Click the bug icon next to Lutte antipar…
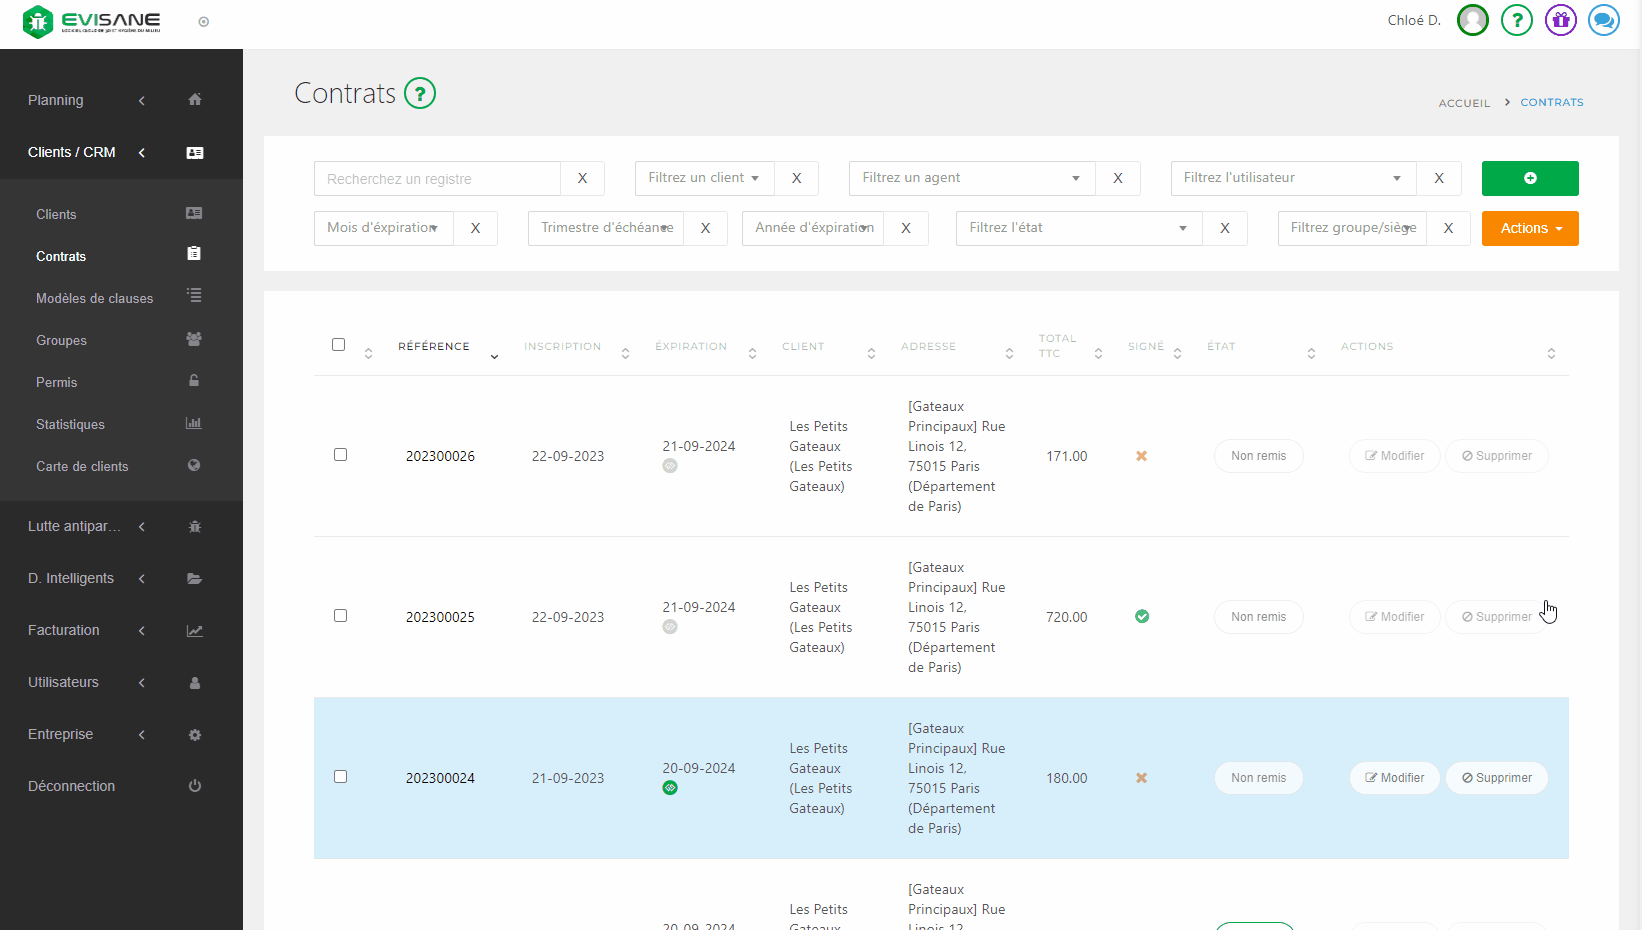 [195, 527]
